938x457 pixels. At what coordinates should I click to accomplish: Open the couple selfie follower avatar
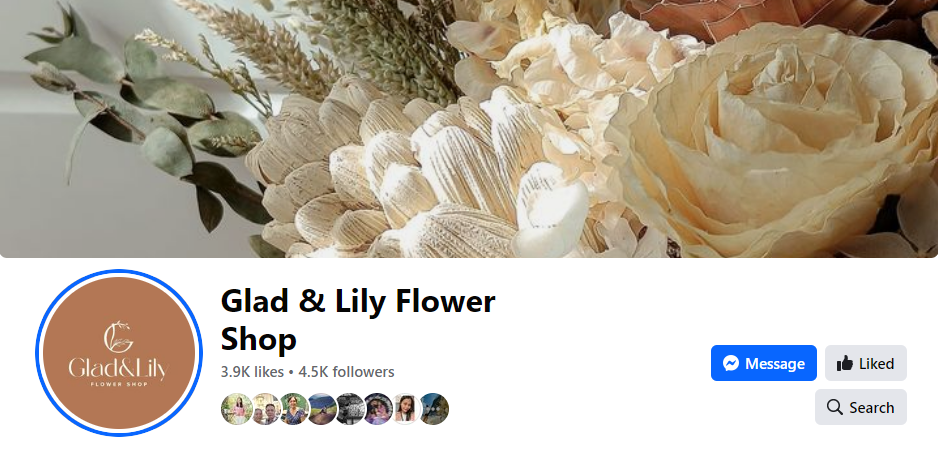(265, 409)
